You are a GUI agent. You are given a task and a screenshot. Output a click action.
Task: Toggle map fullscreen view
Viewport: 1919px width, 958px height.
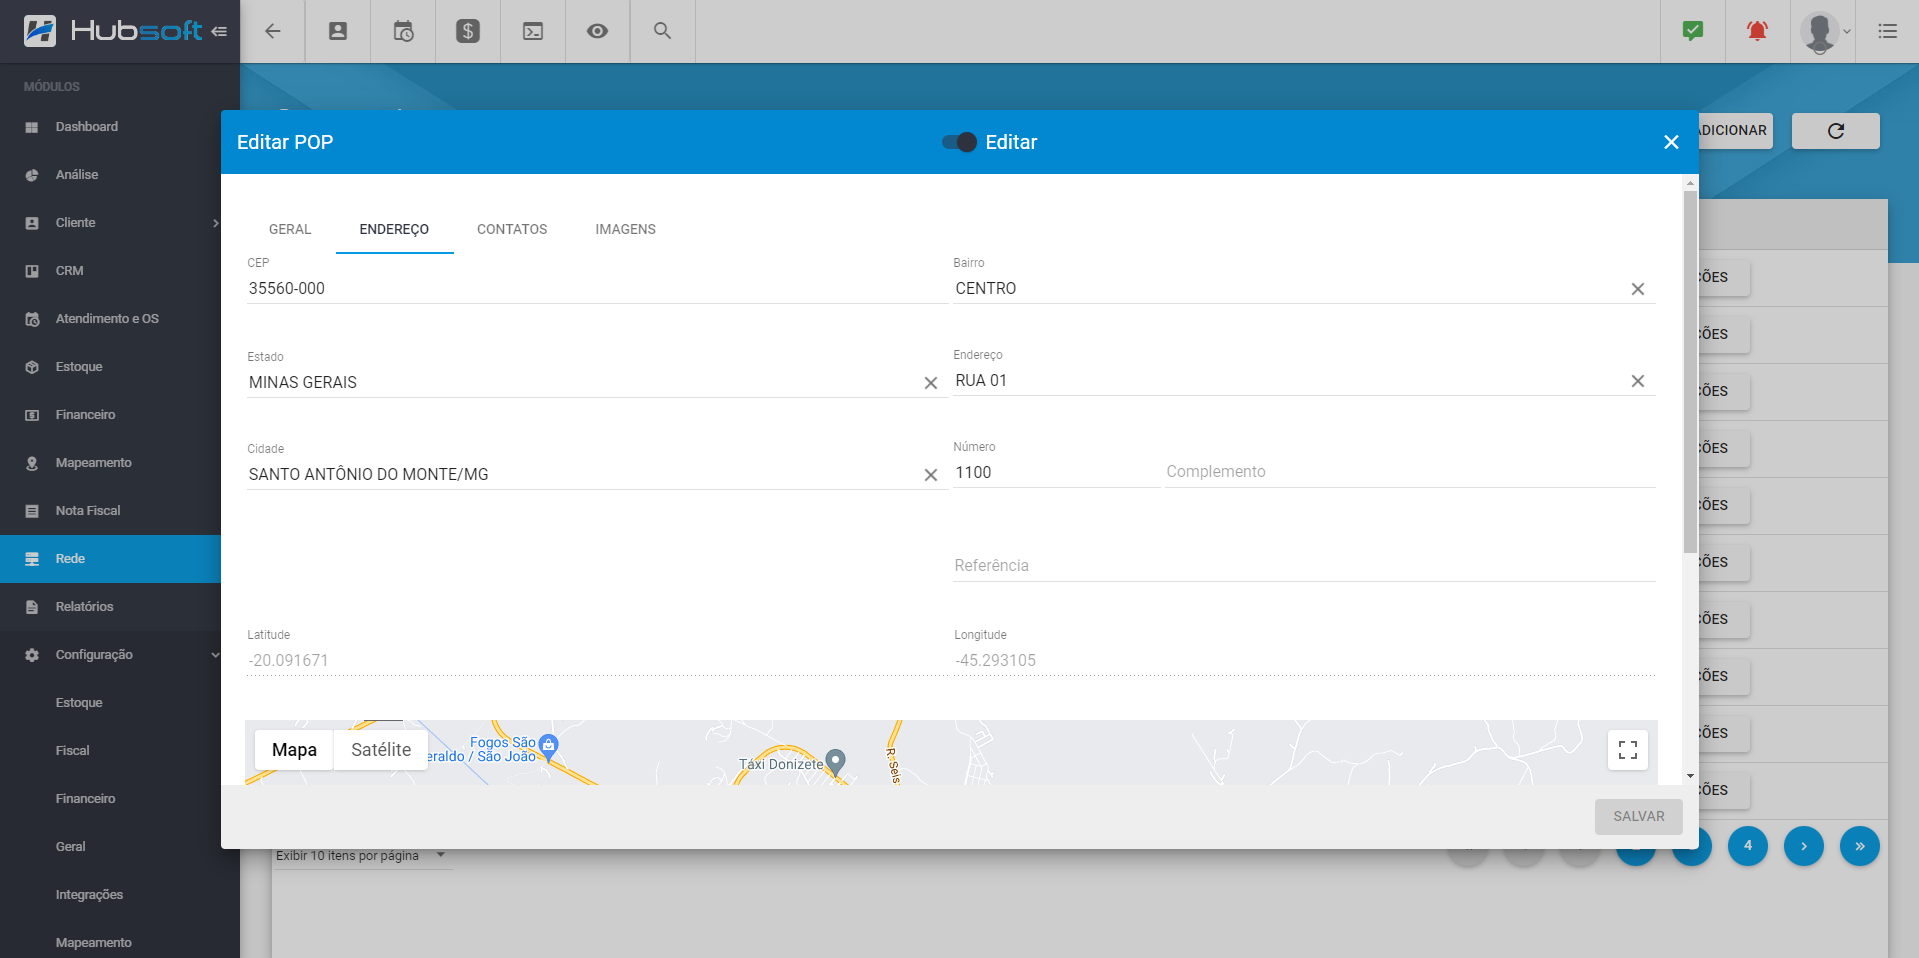coord(1628,750)
